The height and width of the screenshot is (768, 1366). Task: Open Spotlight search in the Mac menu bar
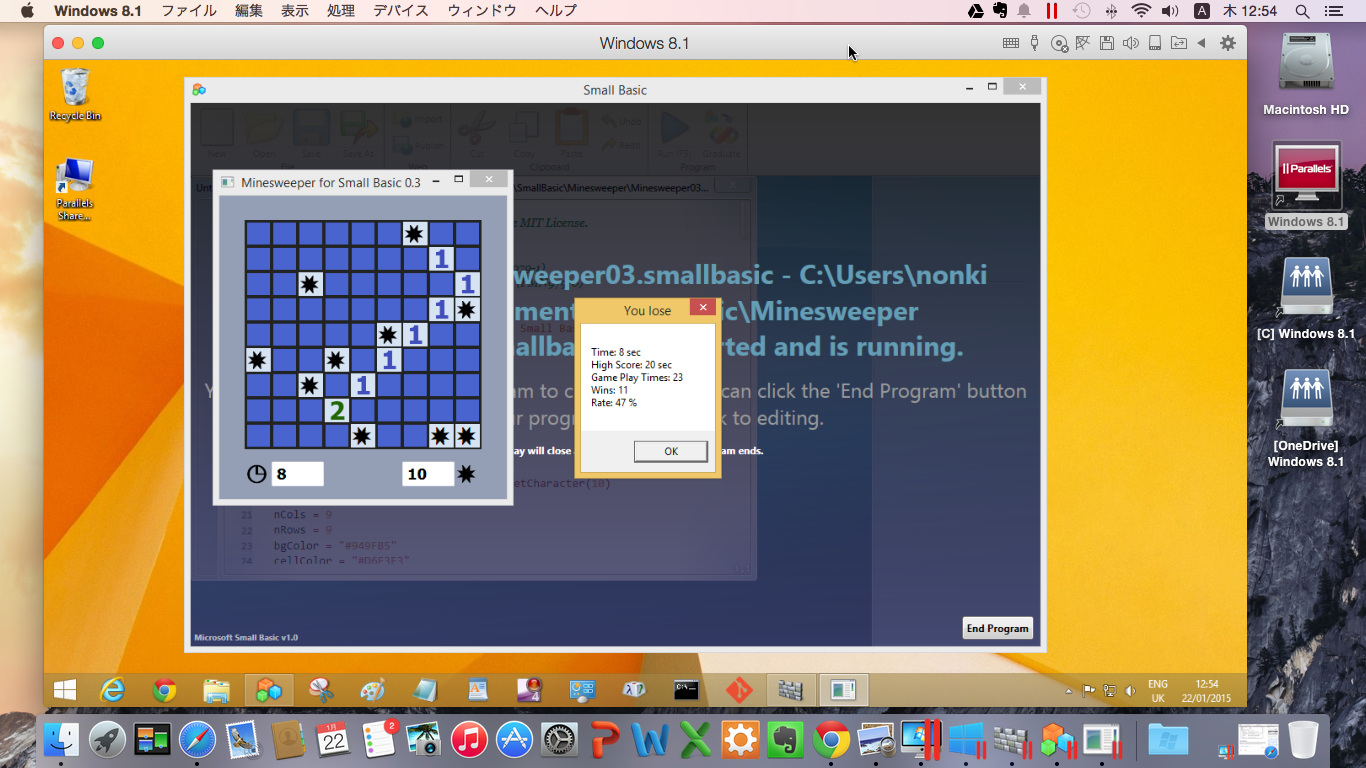click(1302, 11)
